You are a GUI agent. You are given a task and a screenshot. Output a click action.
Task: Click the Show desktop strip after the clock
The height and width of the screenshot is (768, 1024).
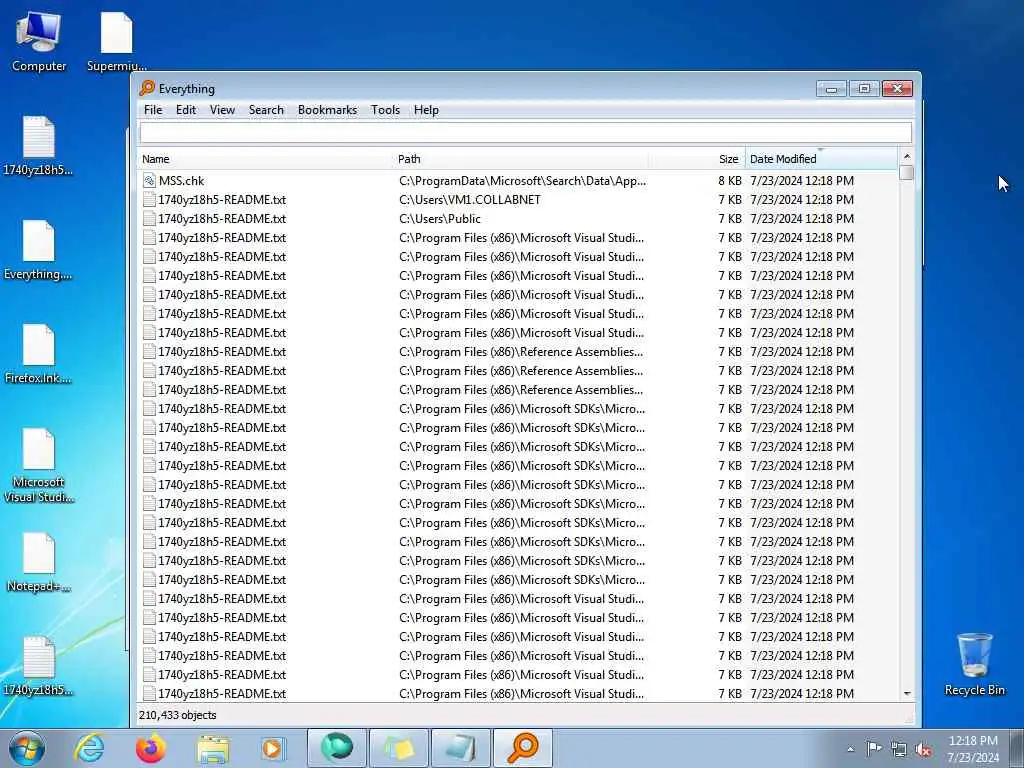point(1017,749)
